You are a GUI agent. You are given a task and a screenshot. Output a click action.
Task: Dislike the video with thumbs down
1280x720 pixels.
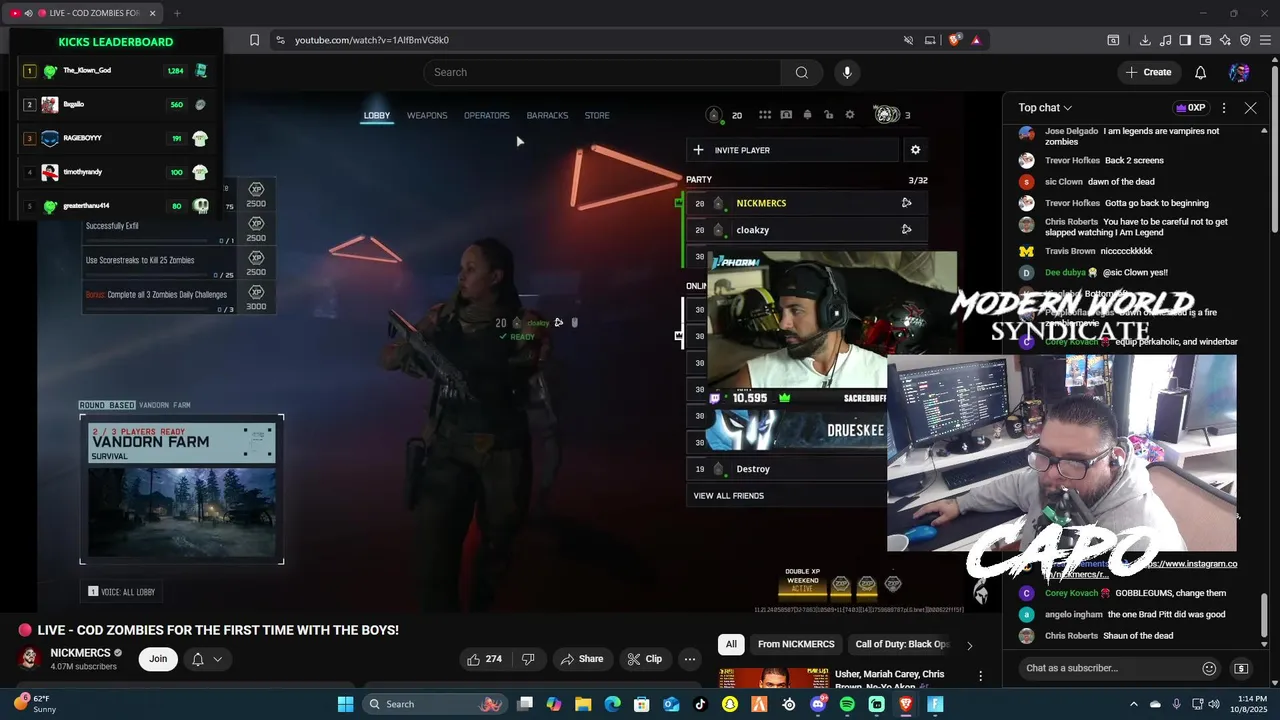coord(528,659)
